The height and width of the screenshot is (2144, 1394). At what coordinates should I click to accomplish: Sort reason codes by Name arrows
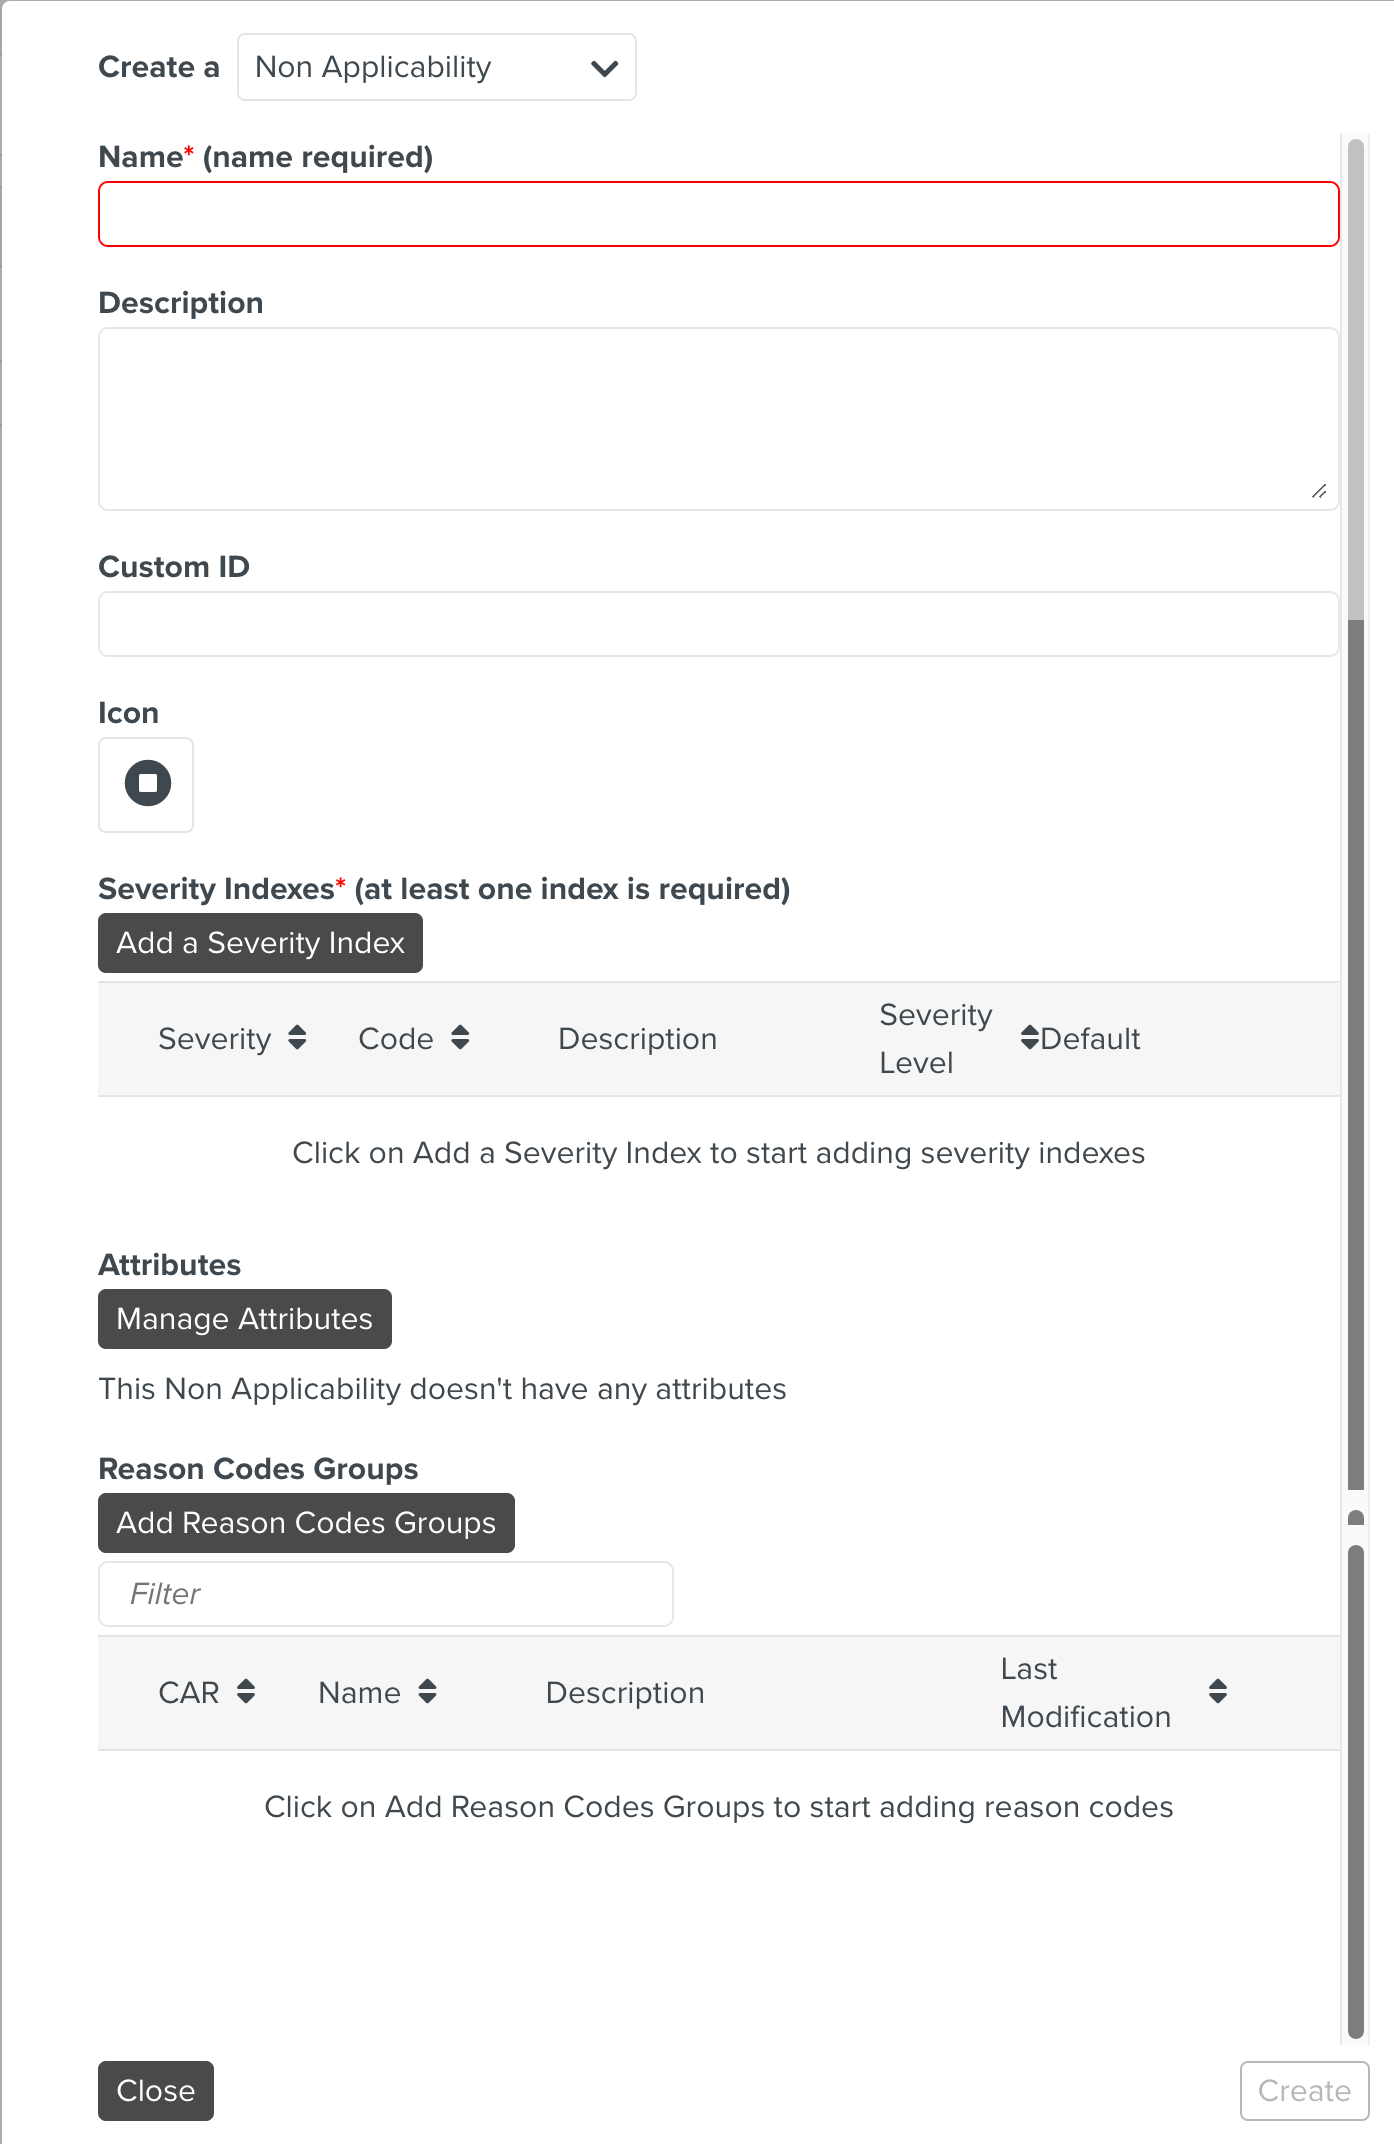pos(428,1692)
